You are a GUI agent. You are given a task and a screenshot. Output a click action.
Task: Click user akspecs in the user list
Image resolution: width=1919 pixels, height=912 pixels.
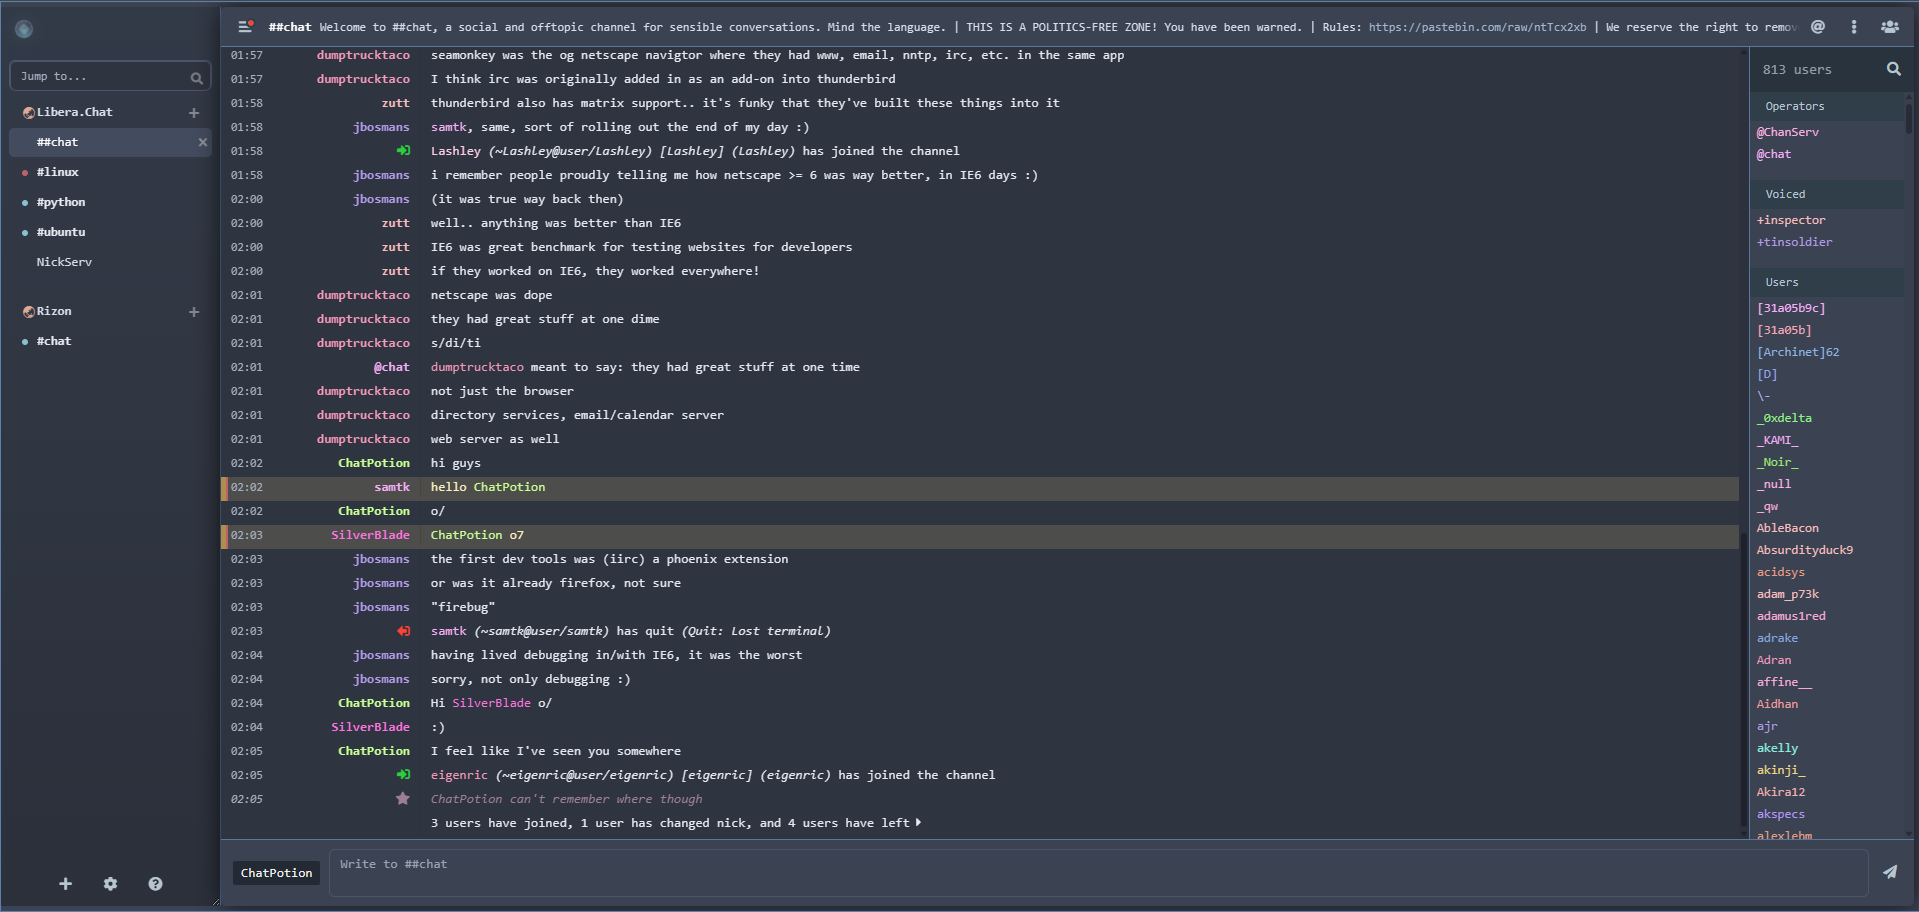1781,814
